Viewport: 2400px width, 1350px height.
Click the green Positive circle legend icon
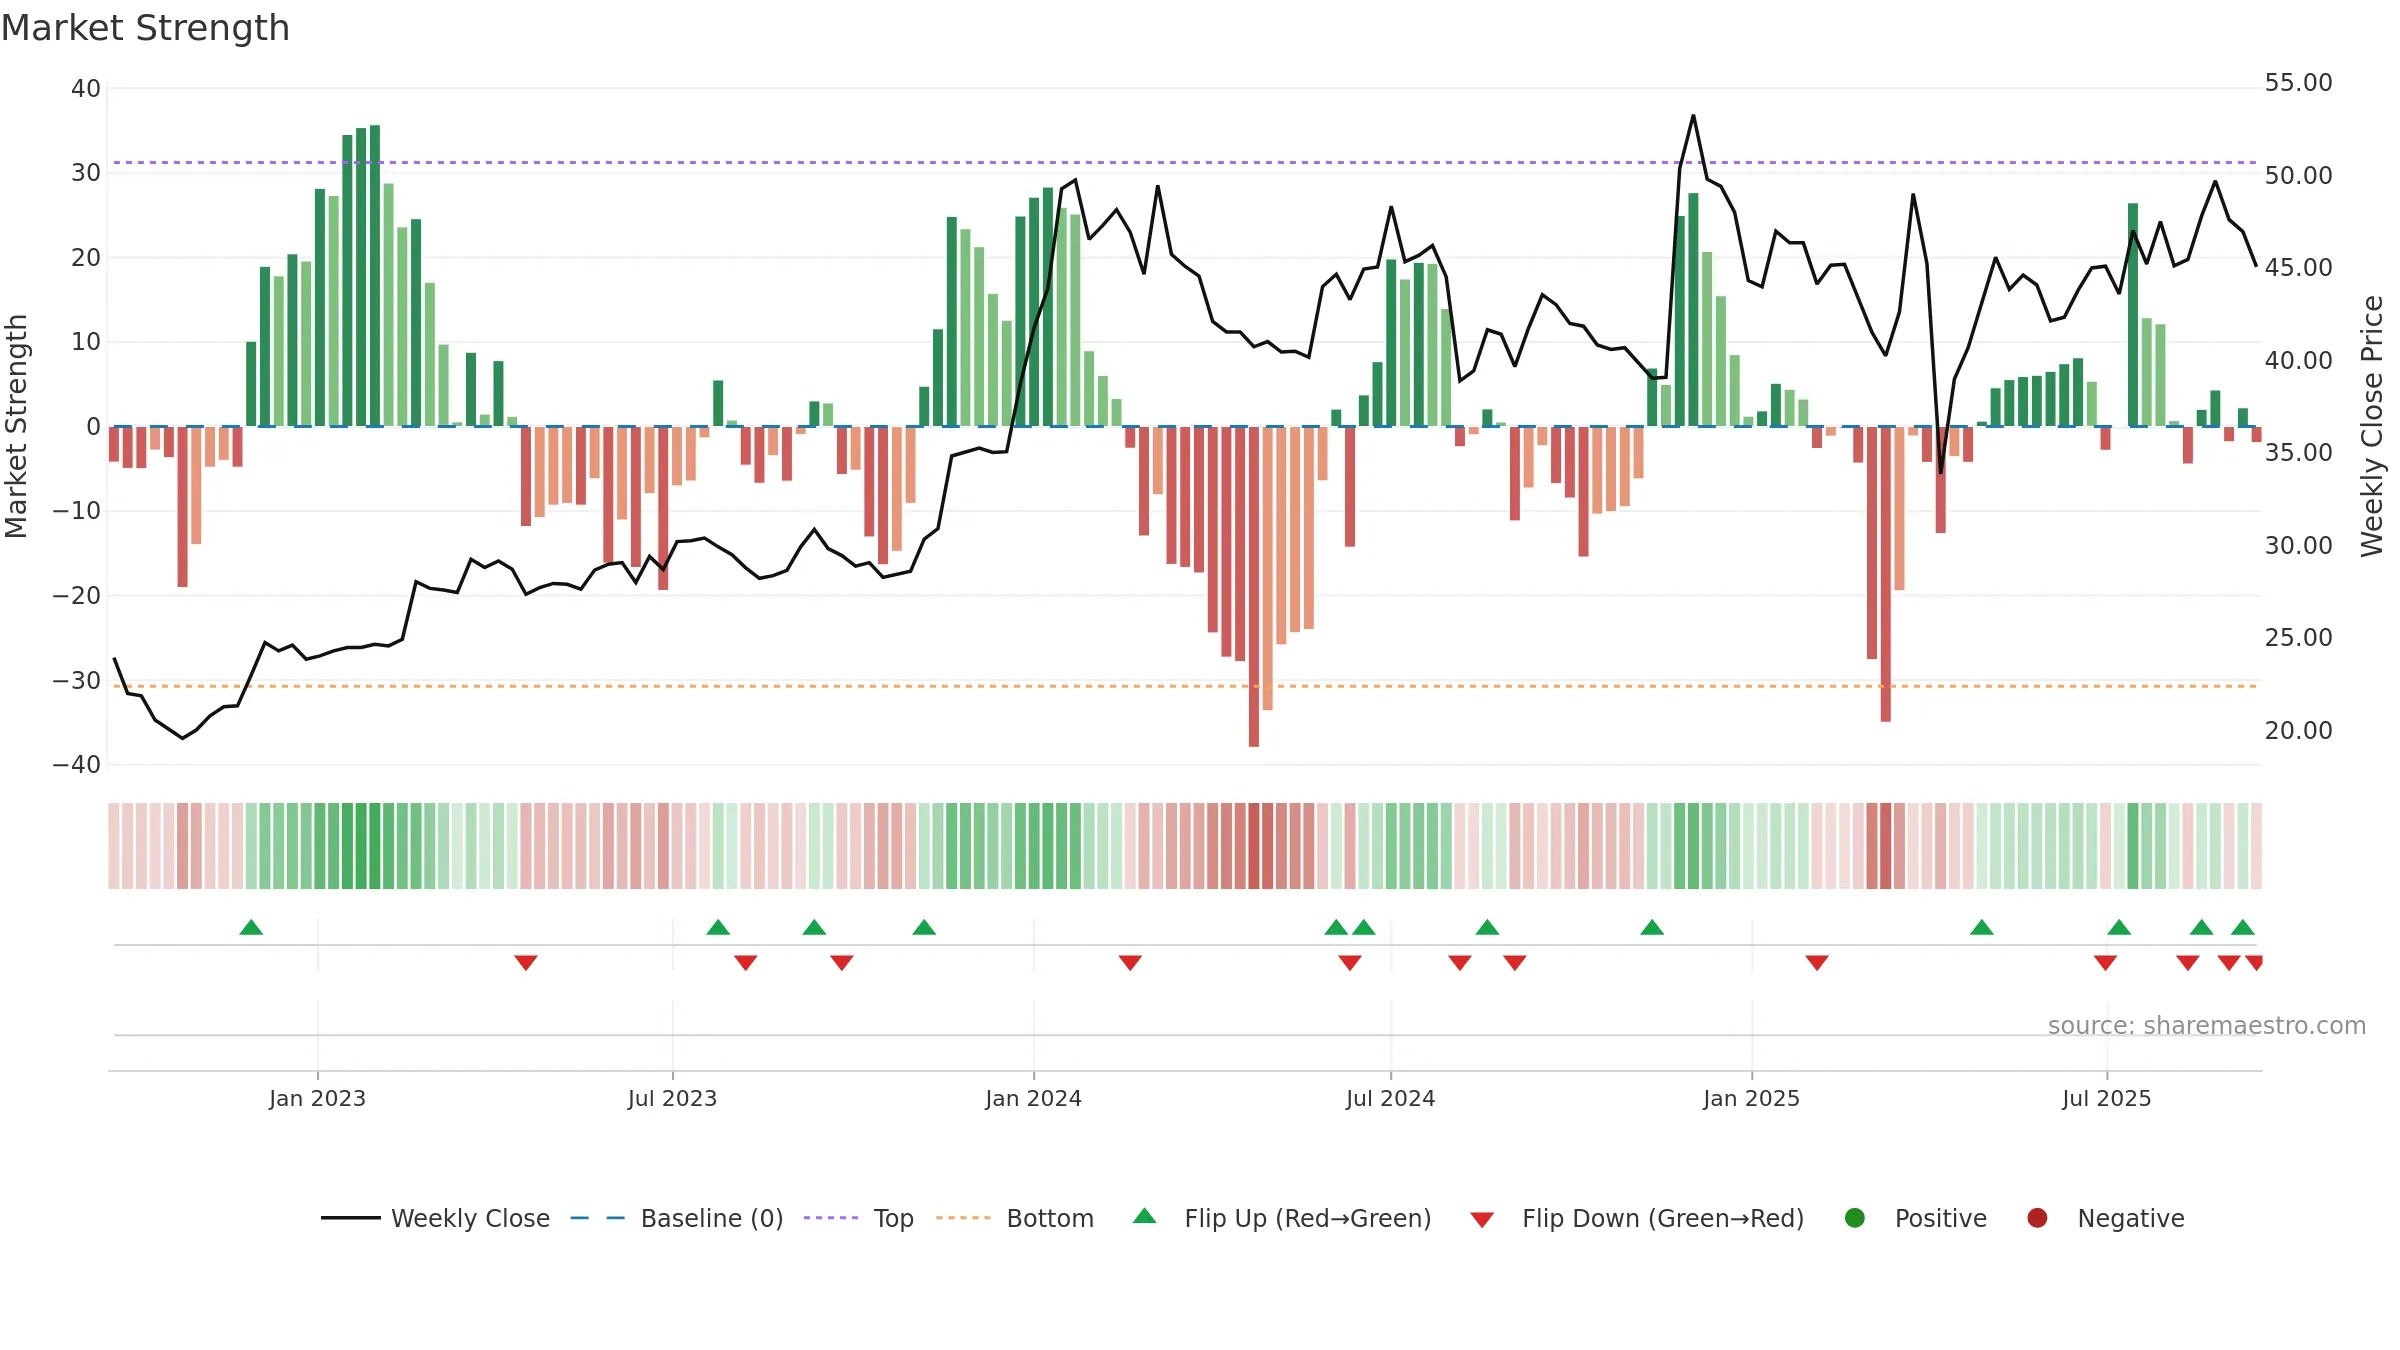[1855, 1218]
